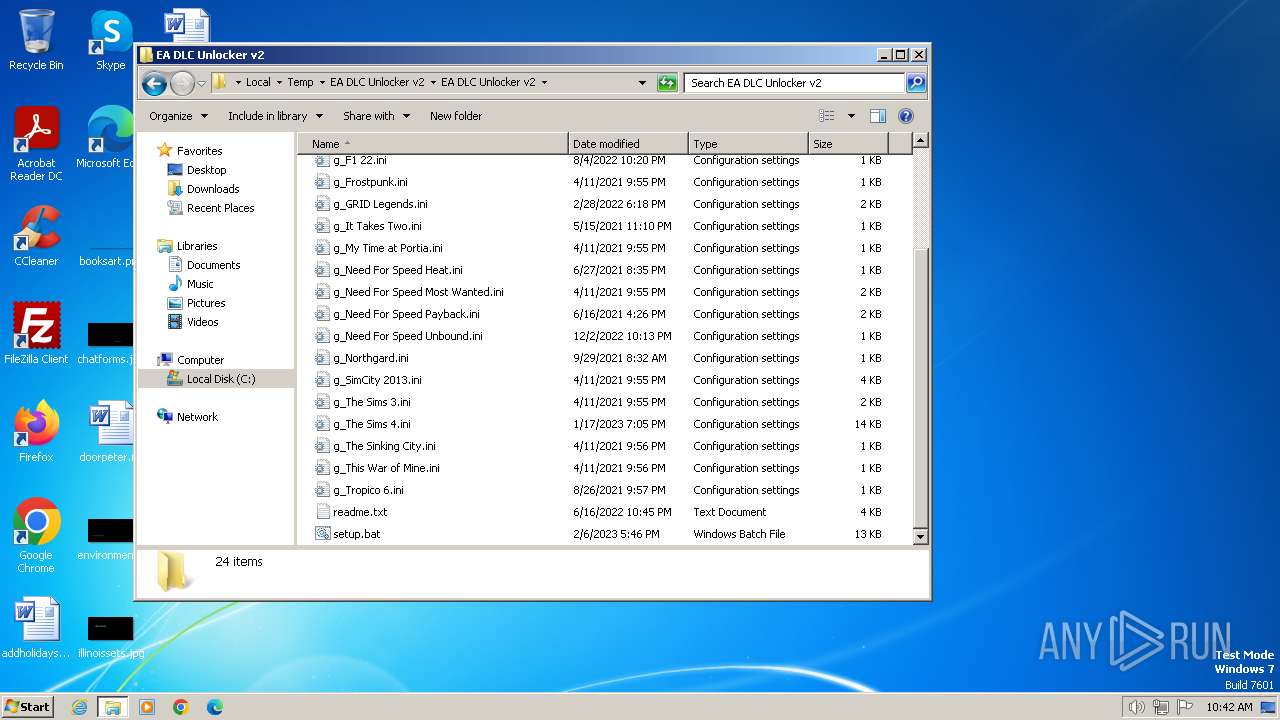Click the volume speaker tray icon

(x=1136, y=707)
